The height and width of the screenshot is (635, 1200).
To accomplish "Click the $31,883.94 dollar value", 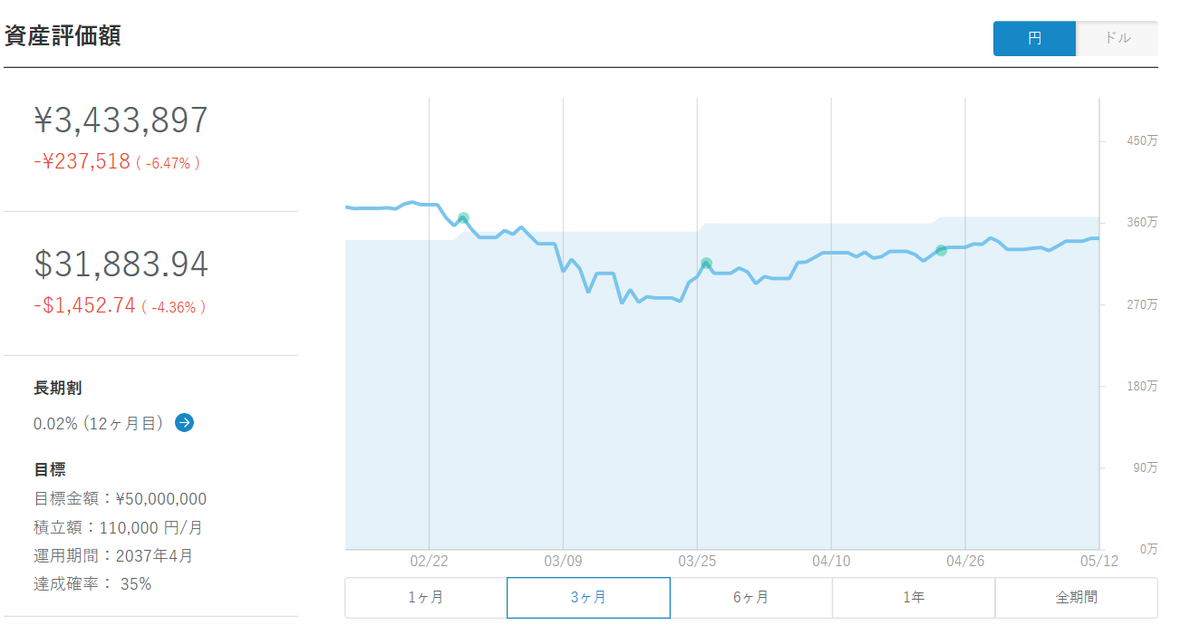I will 121,264.
